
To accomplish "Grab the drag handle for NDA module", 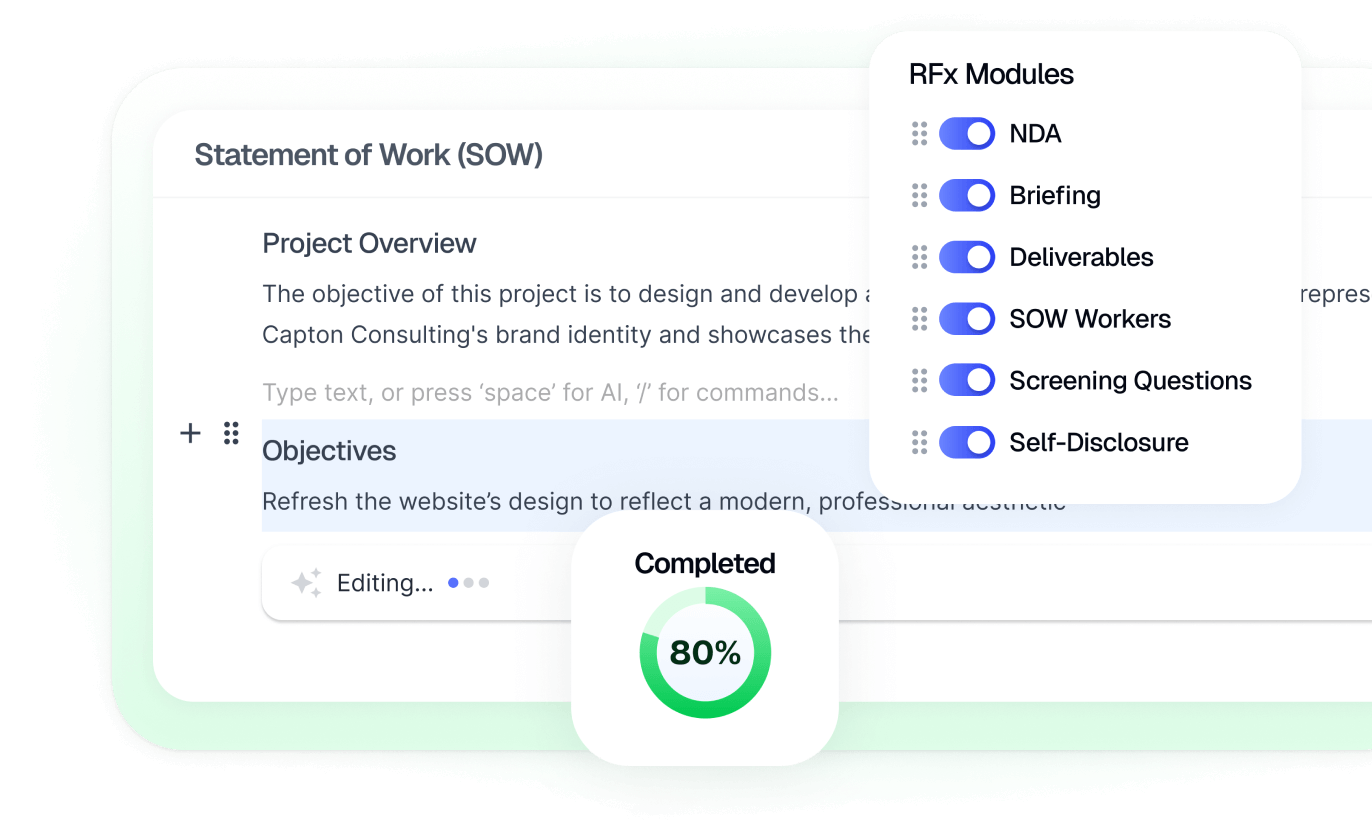I will (919, 134).
